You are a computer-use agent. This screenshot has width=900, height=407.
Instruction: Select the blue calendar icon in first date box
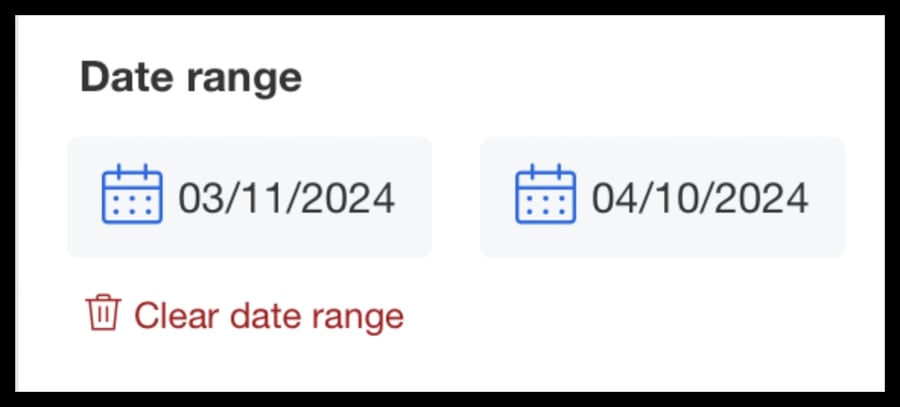click(x=132, y=196)
